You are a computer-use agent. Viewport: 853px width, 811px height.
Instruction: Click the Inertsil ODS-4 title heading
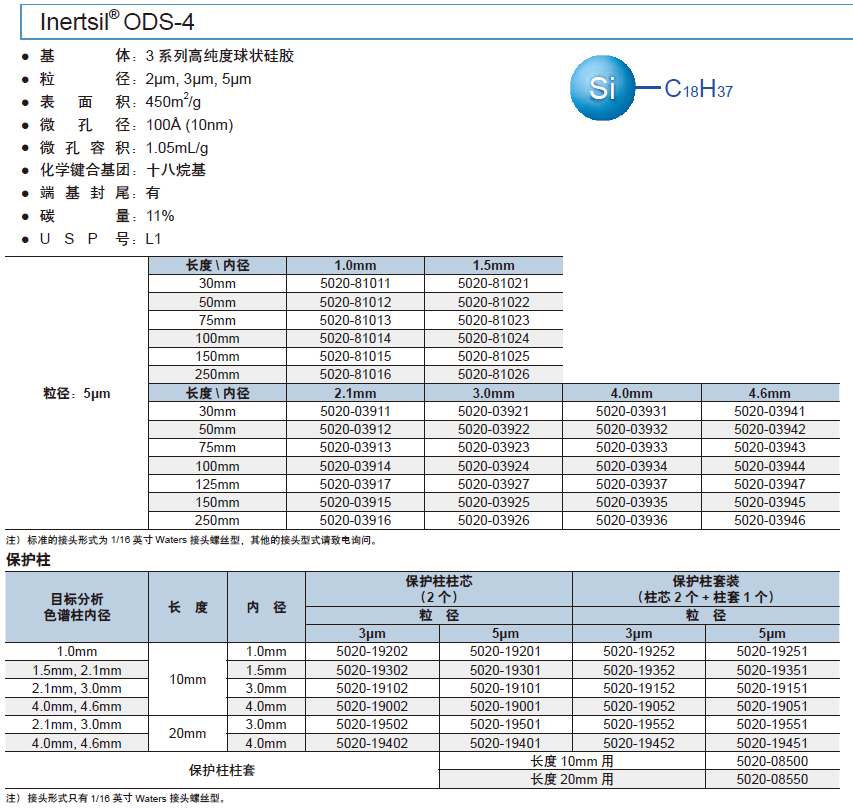tap(117, 22)
